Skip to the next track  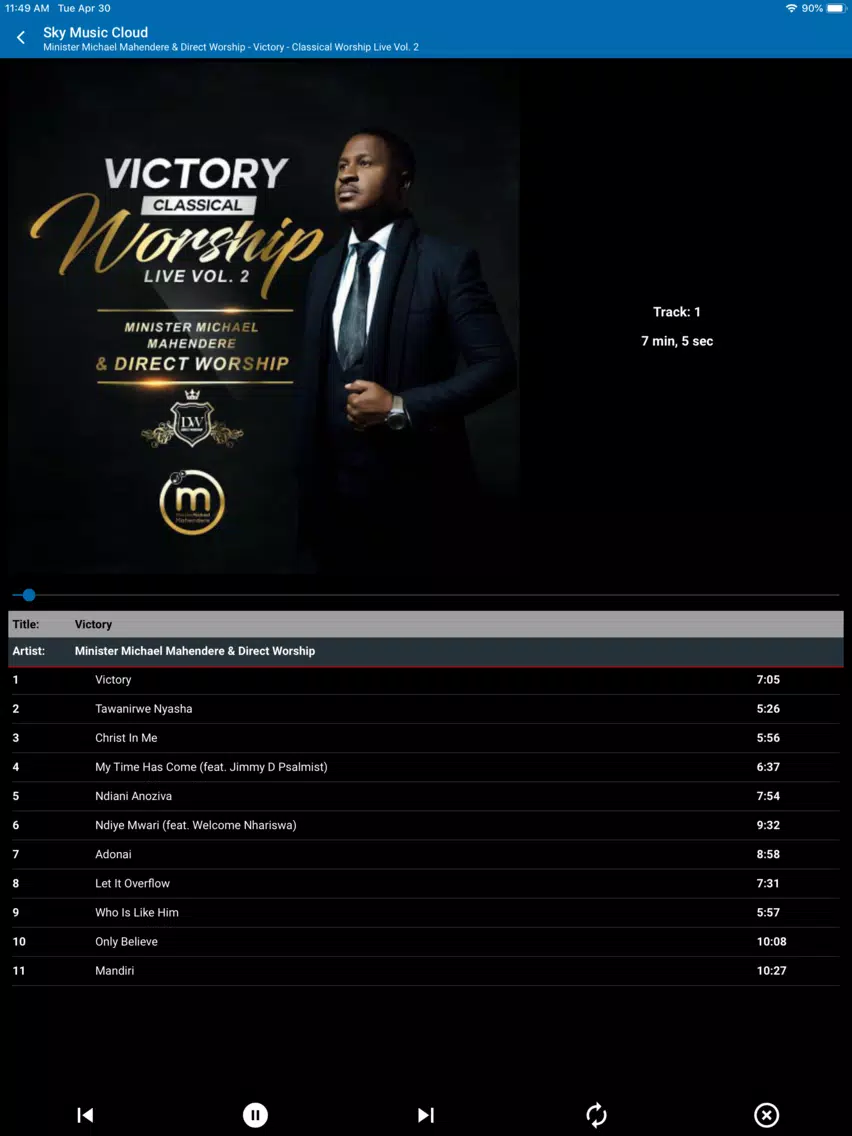pos(426,1115)
